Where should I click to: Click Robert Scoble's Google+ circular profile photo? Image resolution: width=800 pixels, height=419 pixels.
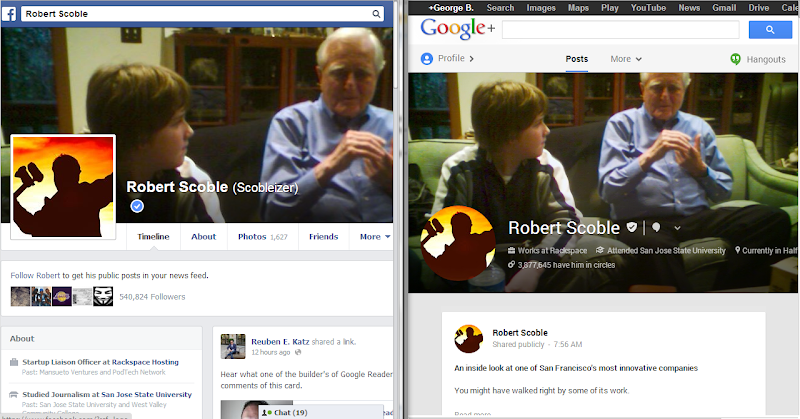coord(458,243)
